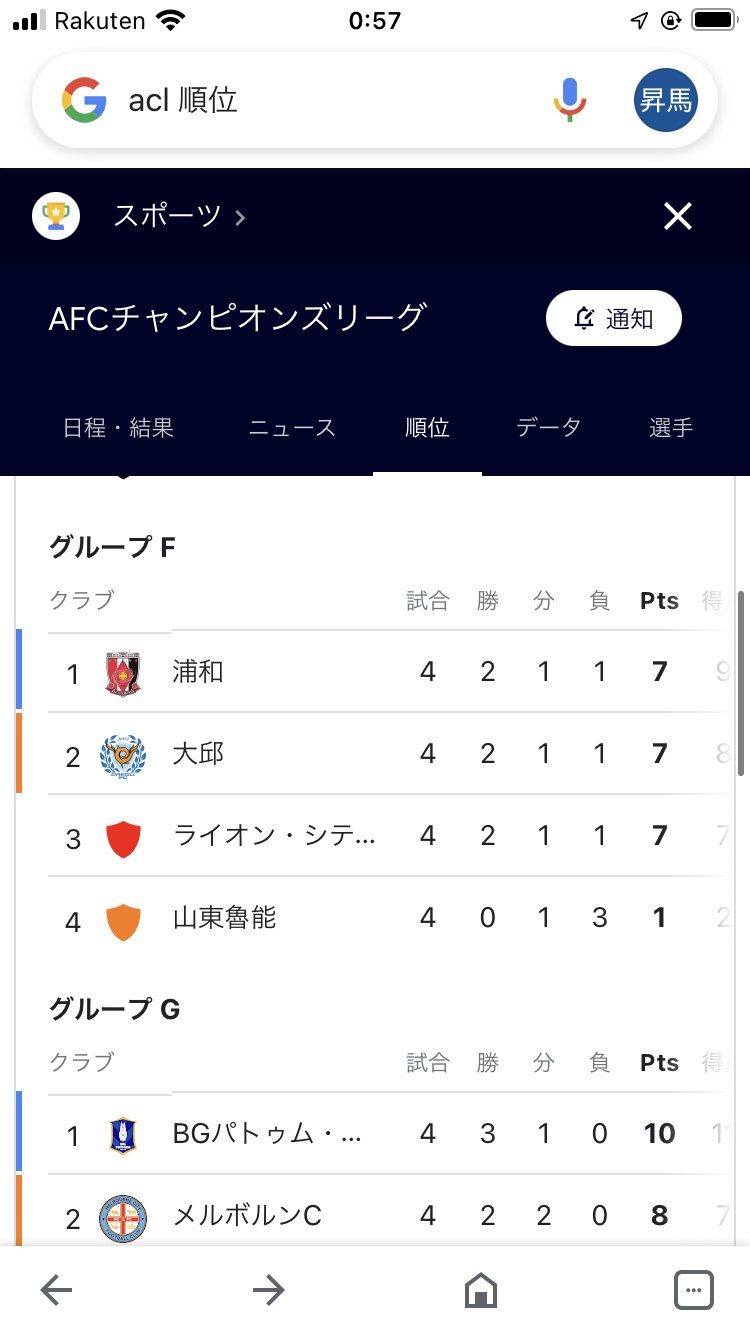Open the browser more options menu icon

point(693,1291)
